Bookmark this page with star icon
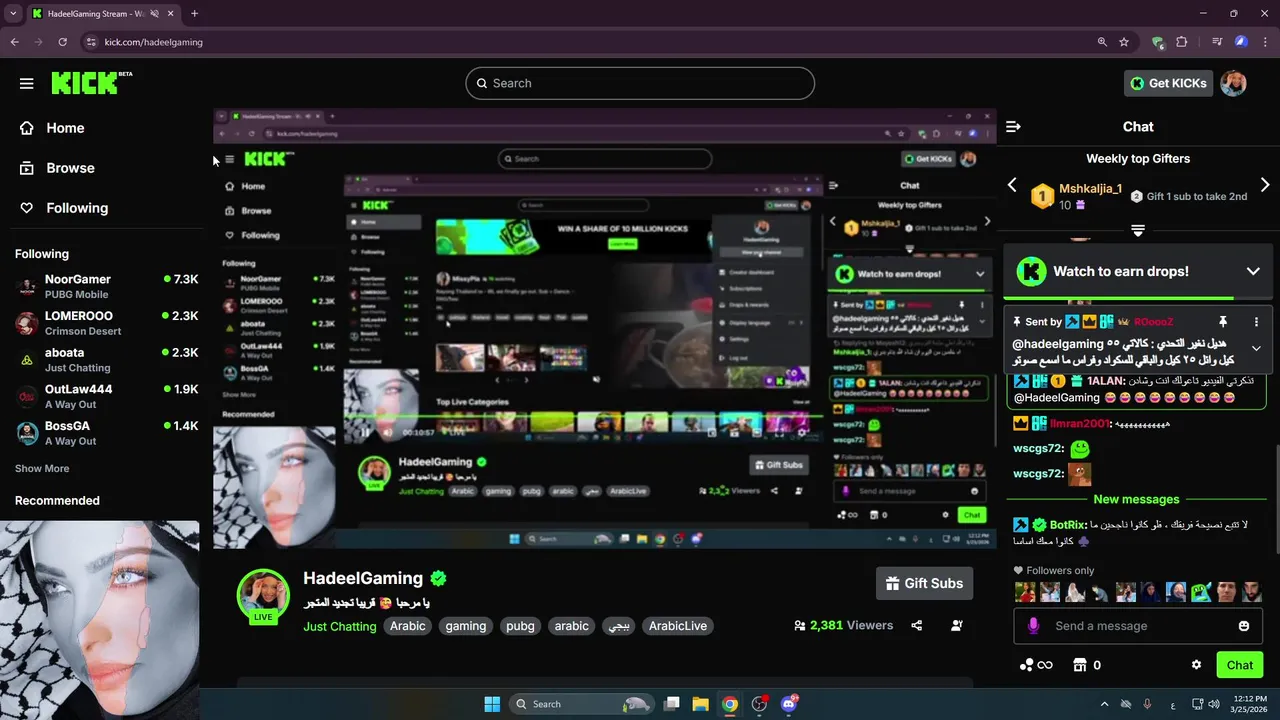This screenshot has width=1280, height=720. click(x=1124, y=42)
